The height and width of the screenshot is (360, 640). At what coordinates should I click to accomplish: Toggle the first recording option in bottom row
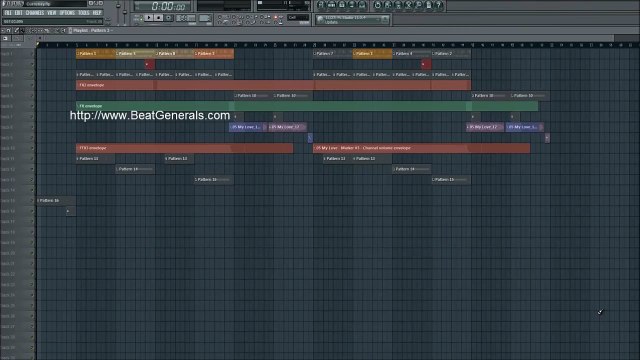click(220, 22)
